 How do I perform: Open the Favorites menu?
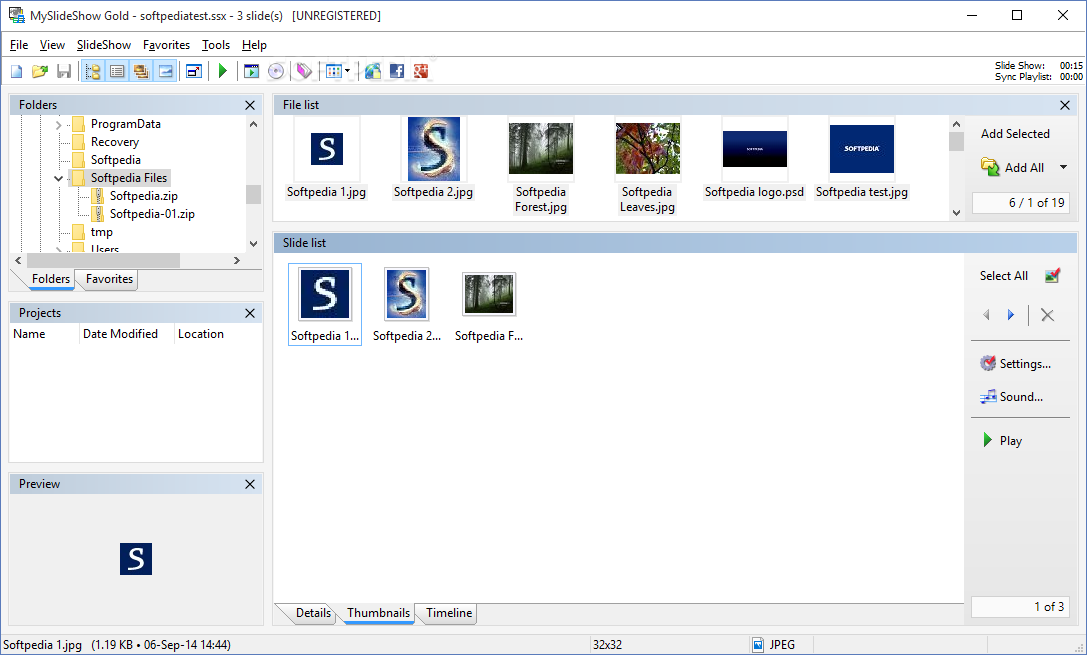166,45
